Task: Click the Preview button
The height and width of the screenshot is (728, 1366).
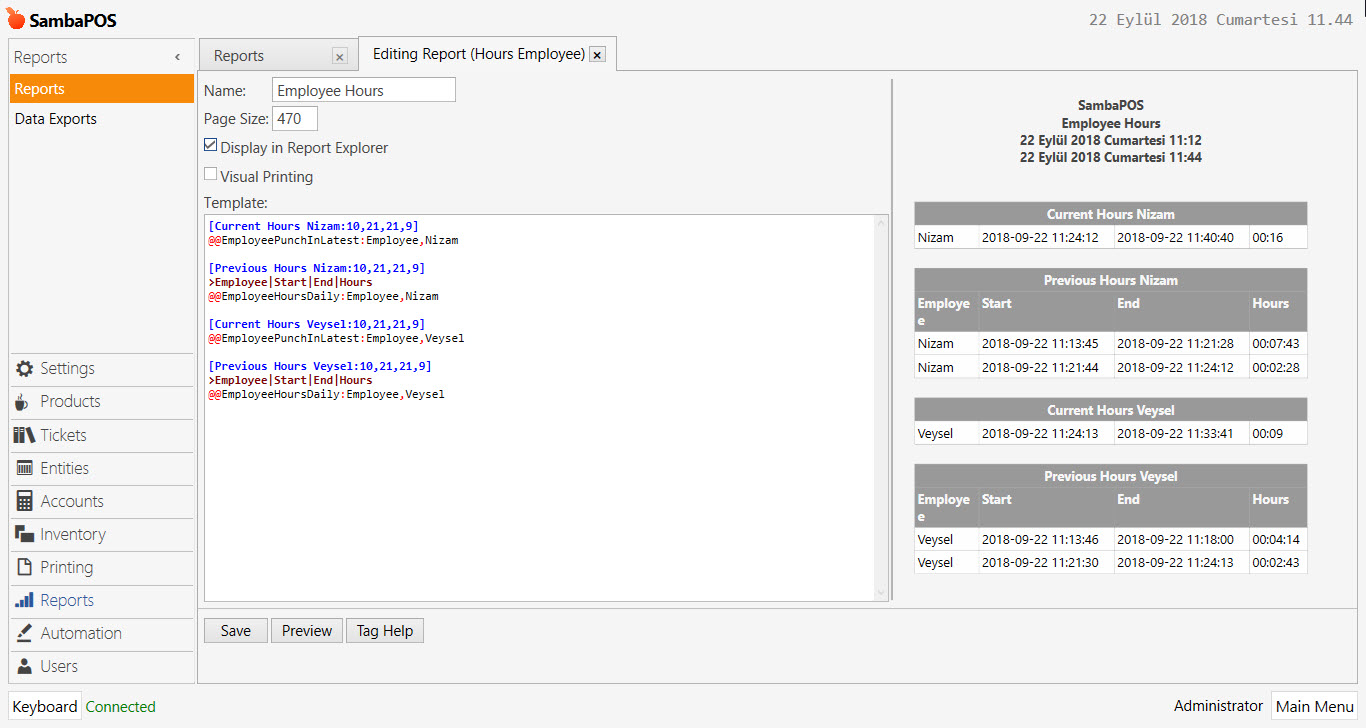Action: [x=306, y=630]
